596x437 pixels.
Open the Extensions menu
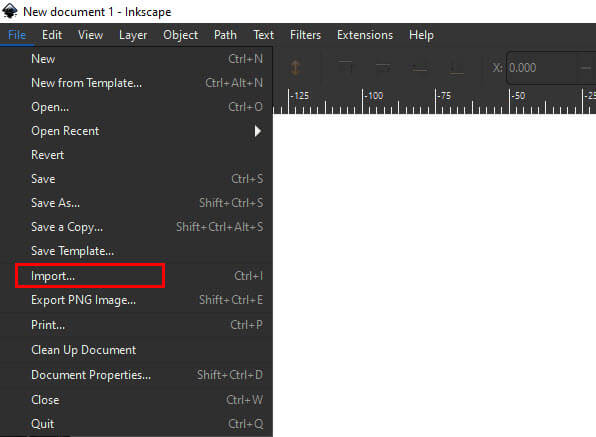[365, 35]
